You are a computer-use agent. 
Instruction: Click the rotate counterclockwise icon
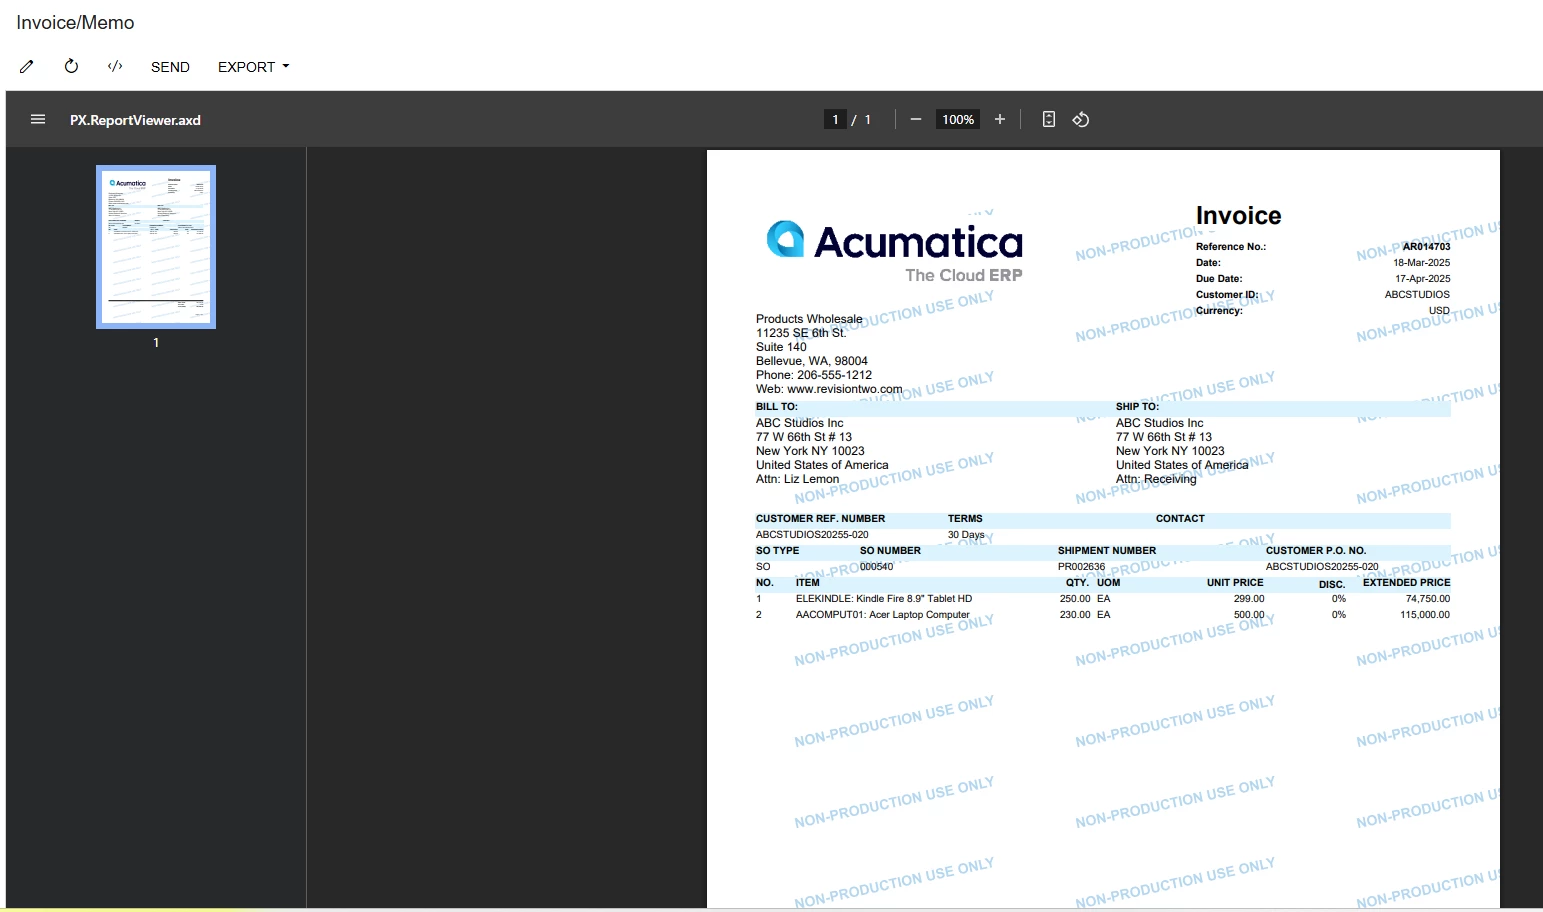1080,119
